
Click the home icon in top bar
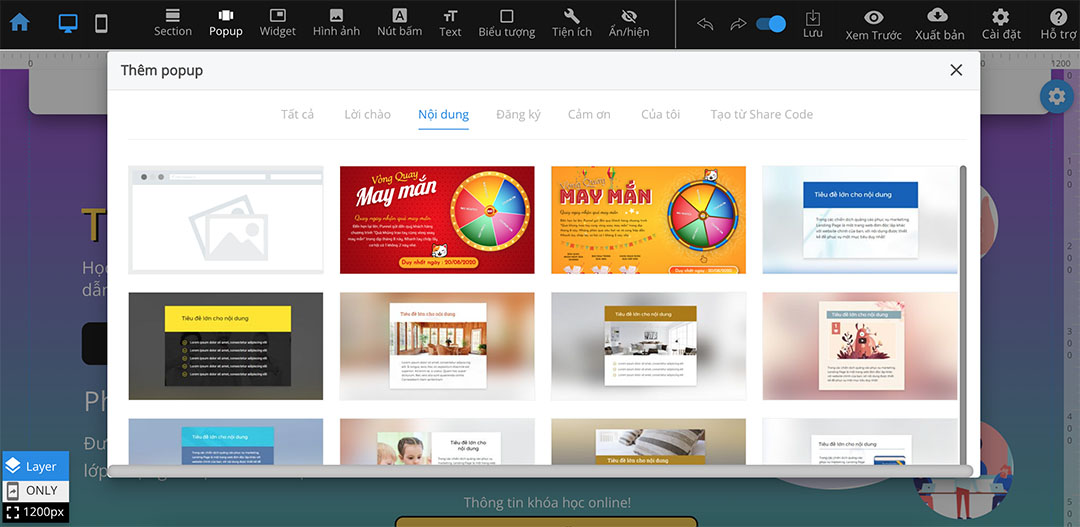tap(19, 23)
